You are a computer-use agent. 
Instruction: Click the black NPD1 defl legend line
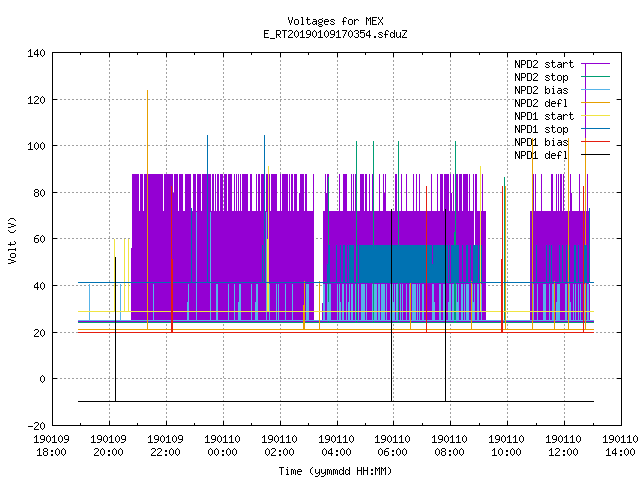tap(596, 155)
